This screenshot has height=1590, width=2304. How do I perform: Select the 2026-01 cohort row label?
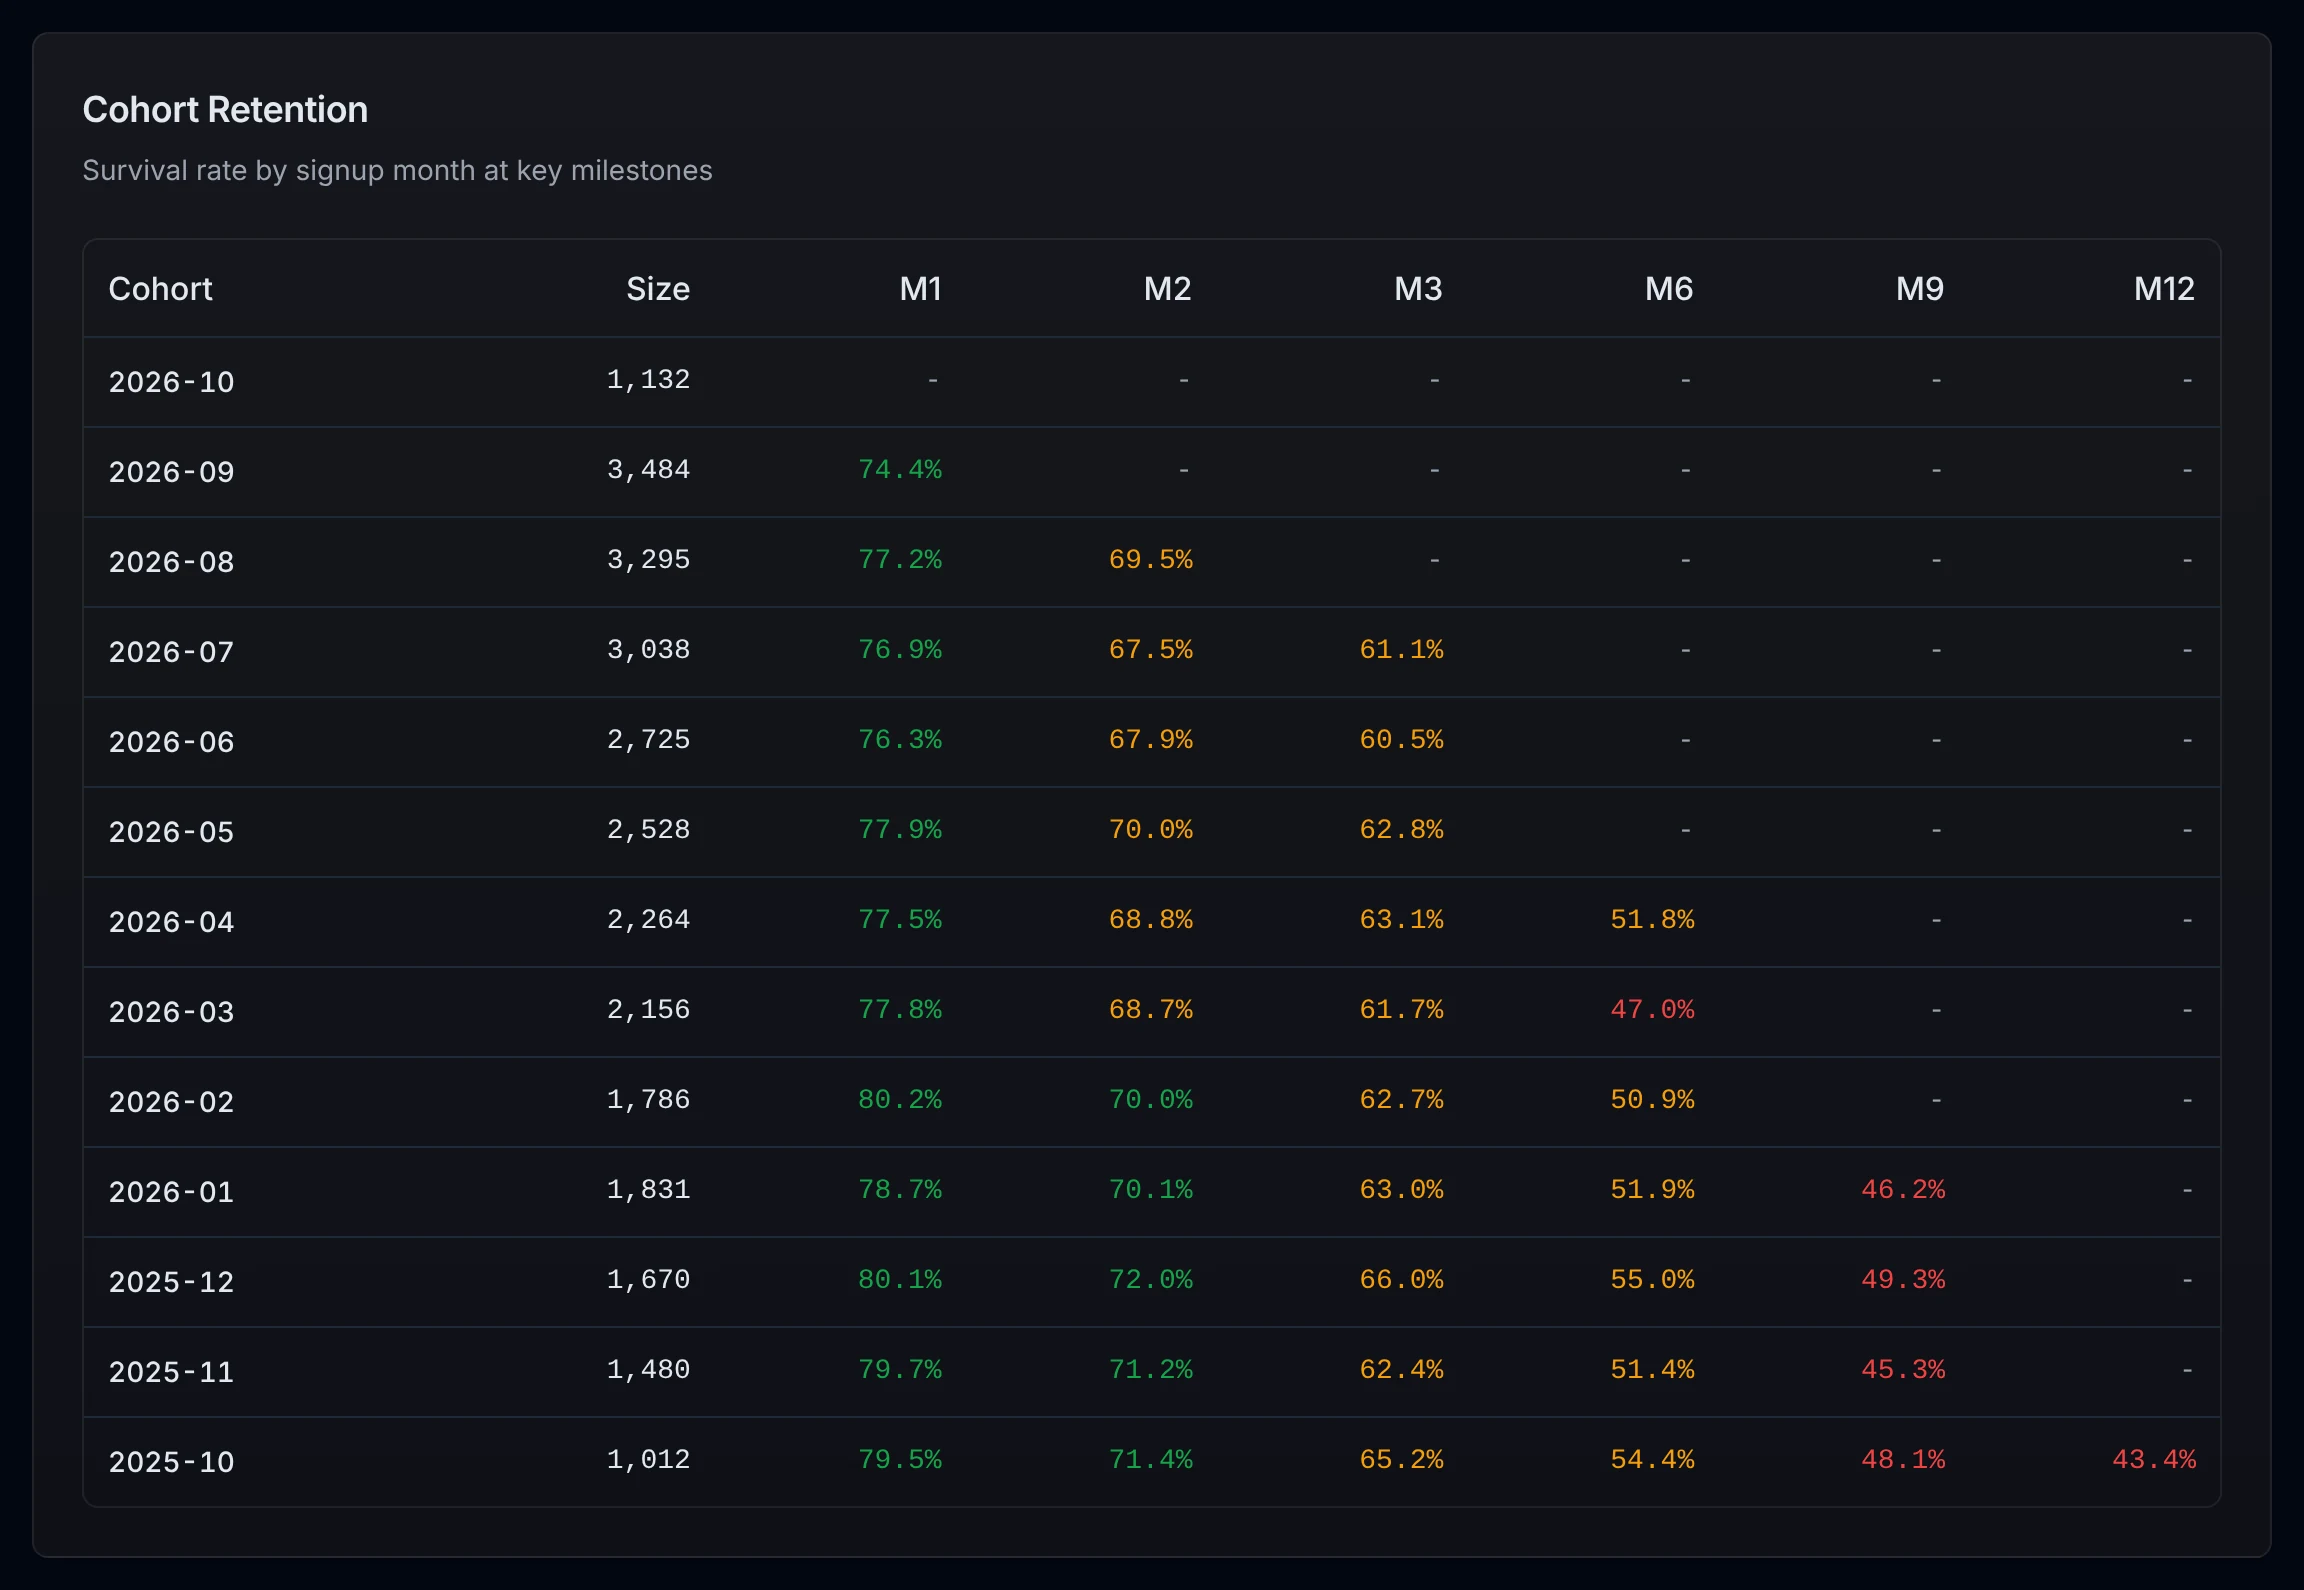(171, 1192)
